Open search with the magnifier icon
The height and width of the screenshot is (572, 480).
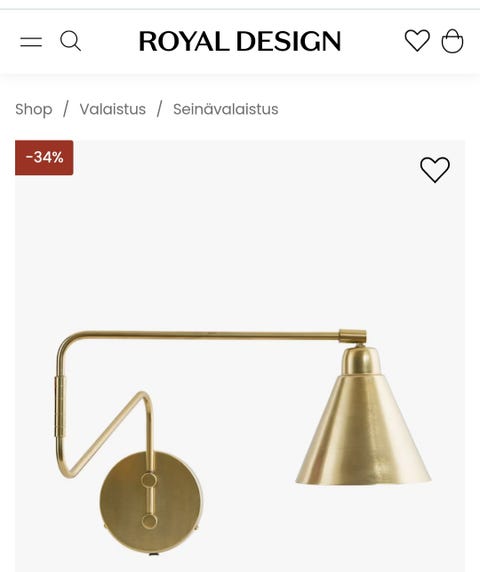tap(70, 41)
